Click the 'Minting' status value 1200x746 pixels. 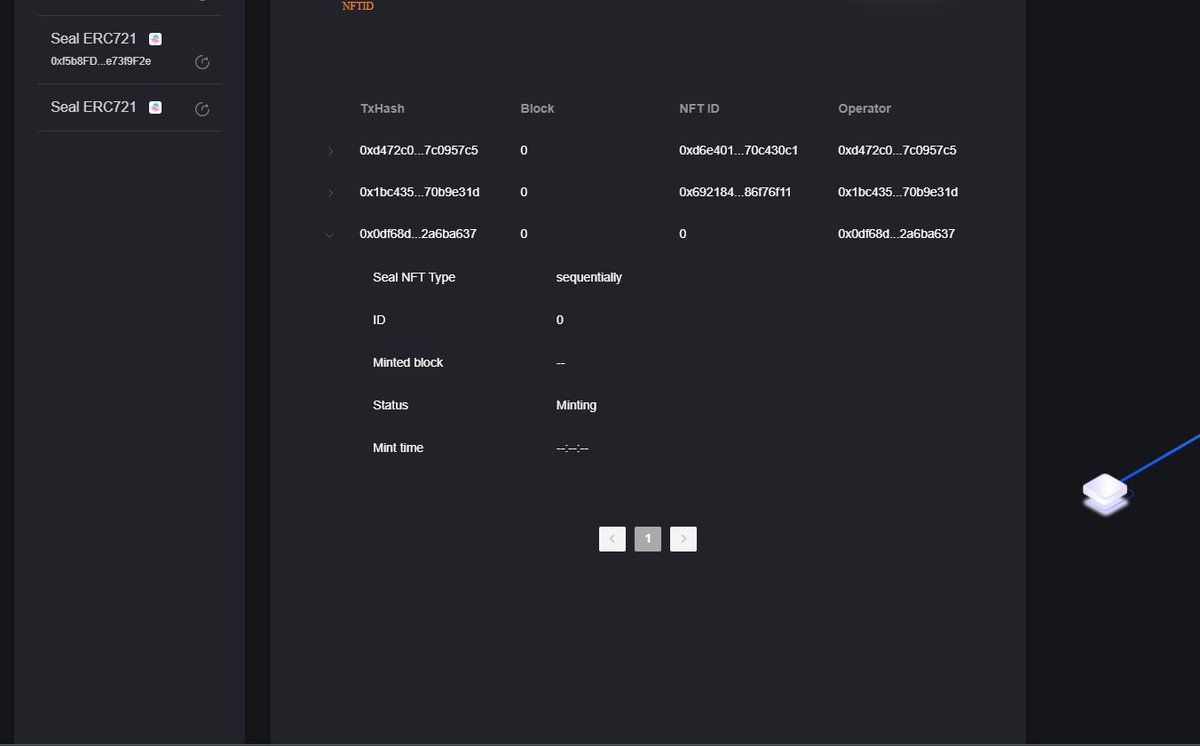pos(576,406)
